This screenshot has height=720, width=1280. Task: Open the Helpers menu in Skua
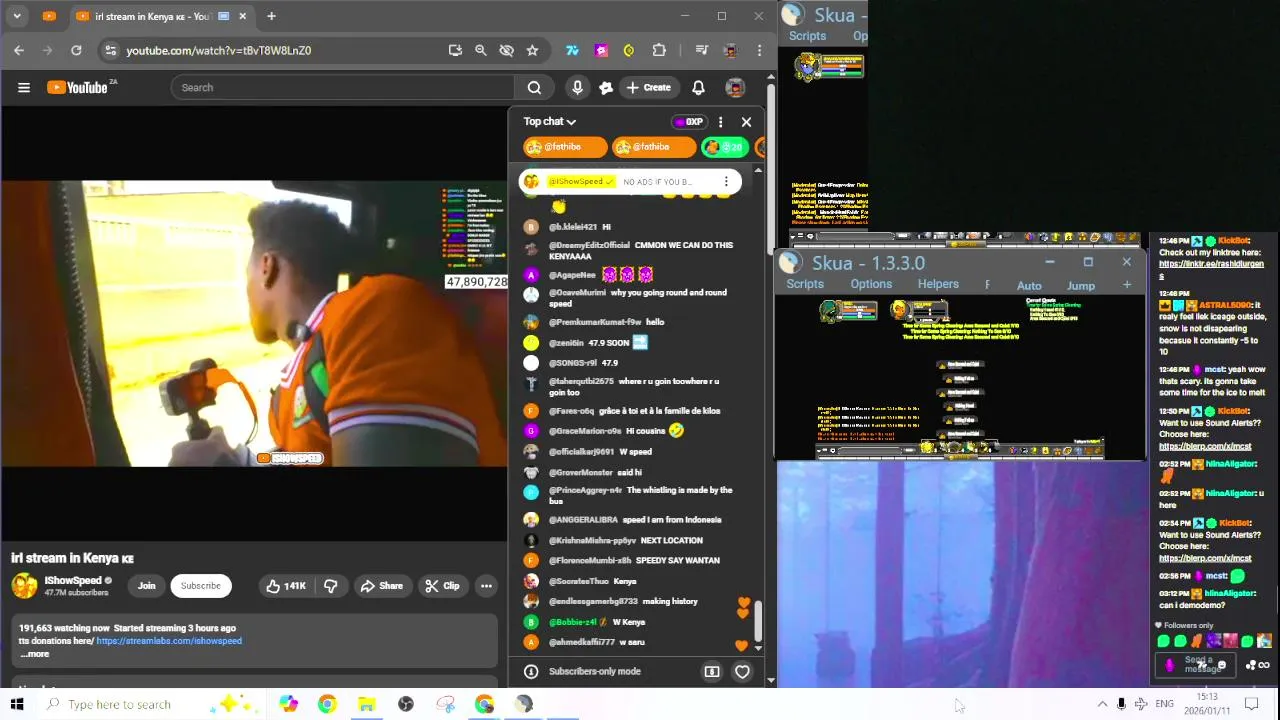pos(938,284)
